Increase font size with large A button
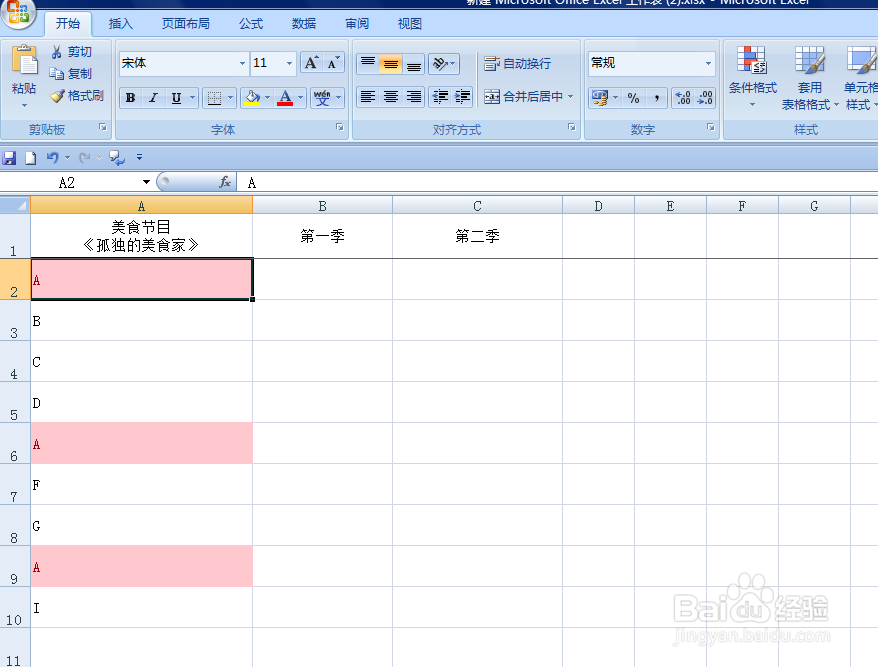 click(311, 63)
